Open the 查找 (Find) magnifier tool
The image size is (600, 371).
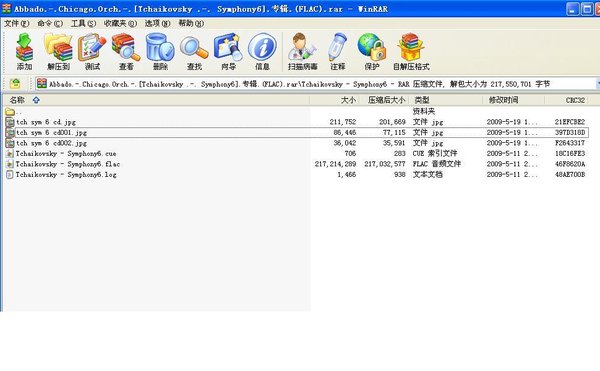(x=194, y=51)
